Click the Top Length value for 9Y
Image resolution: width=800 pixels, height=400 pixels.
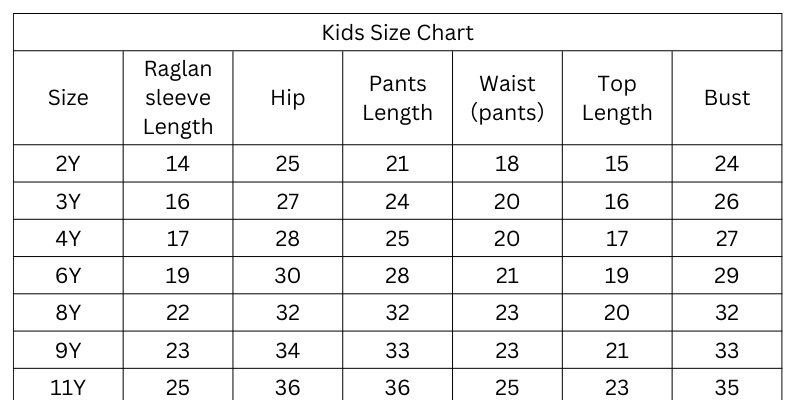coord(617,350)
